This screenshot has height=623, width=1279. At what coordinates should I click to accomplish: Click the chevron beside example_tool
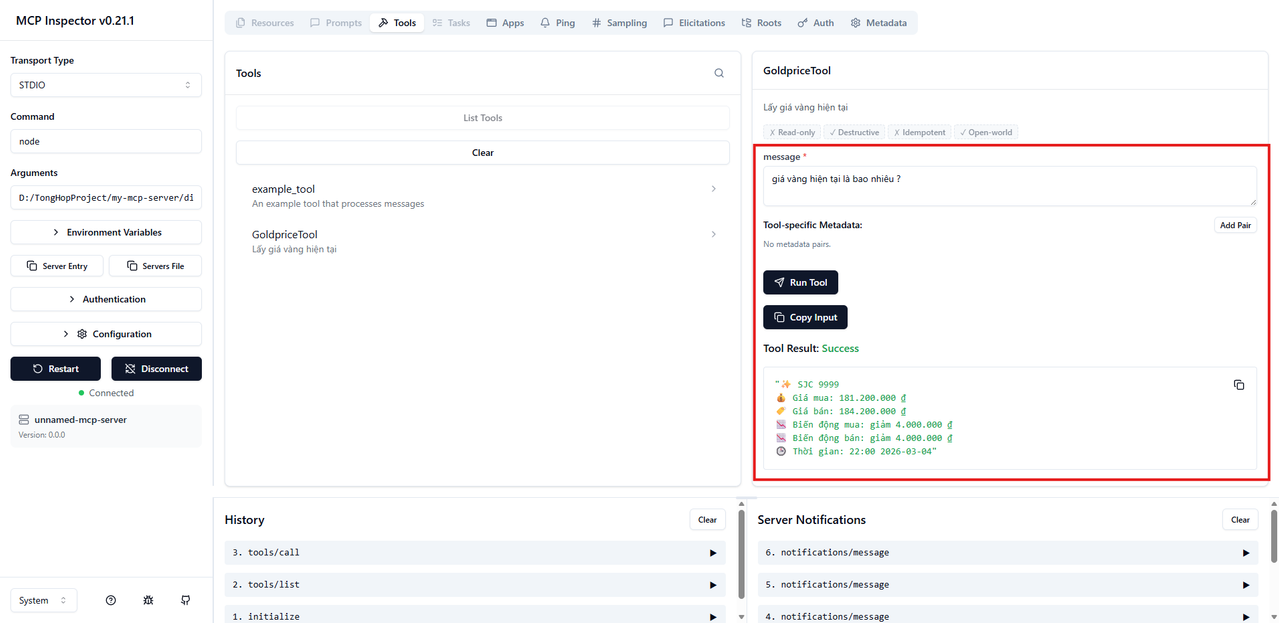pyautogui.click(x=713, y=188)
